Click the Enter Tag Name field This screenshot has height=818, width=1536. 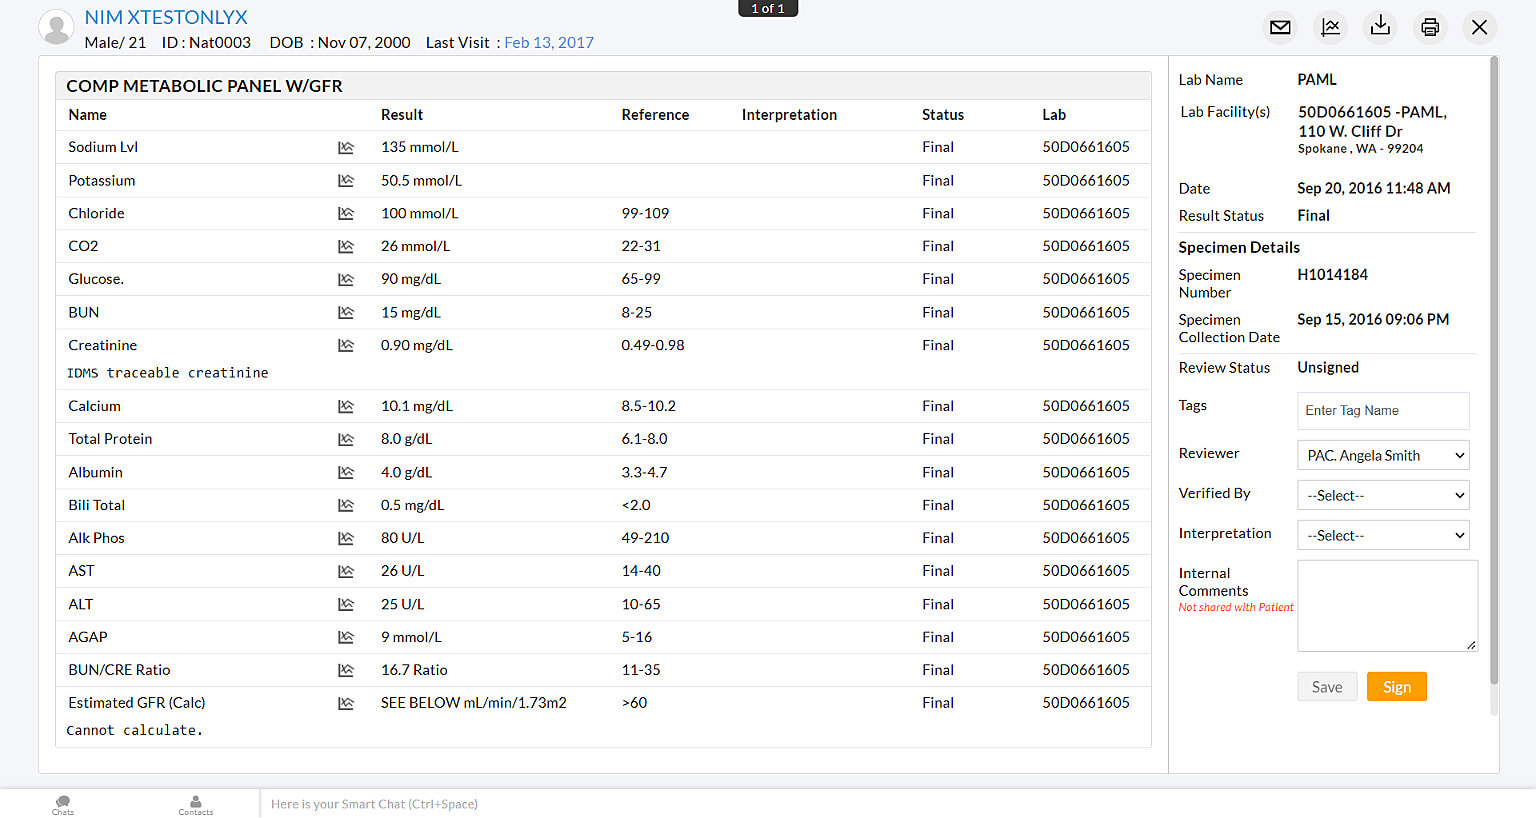[x=1383, y=411]
